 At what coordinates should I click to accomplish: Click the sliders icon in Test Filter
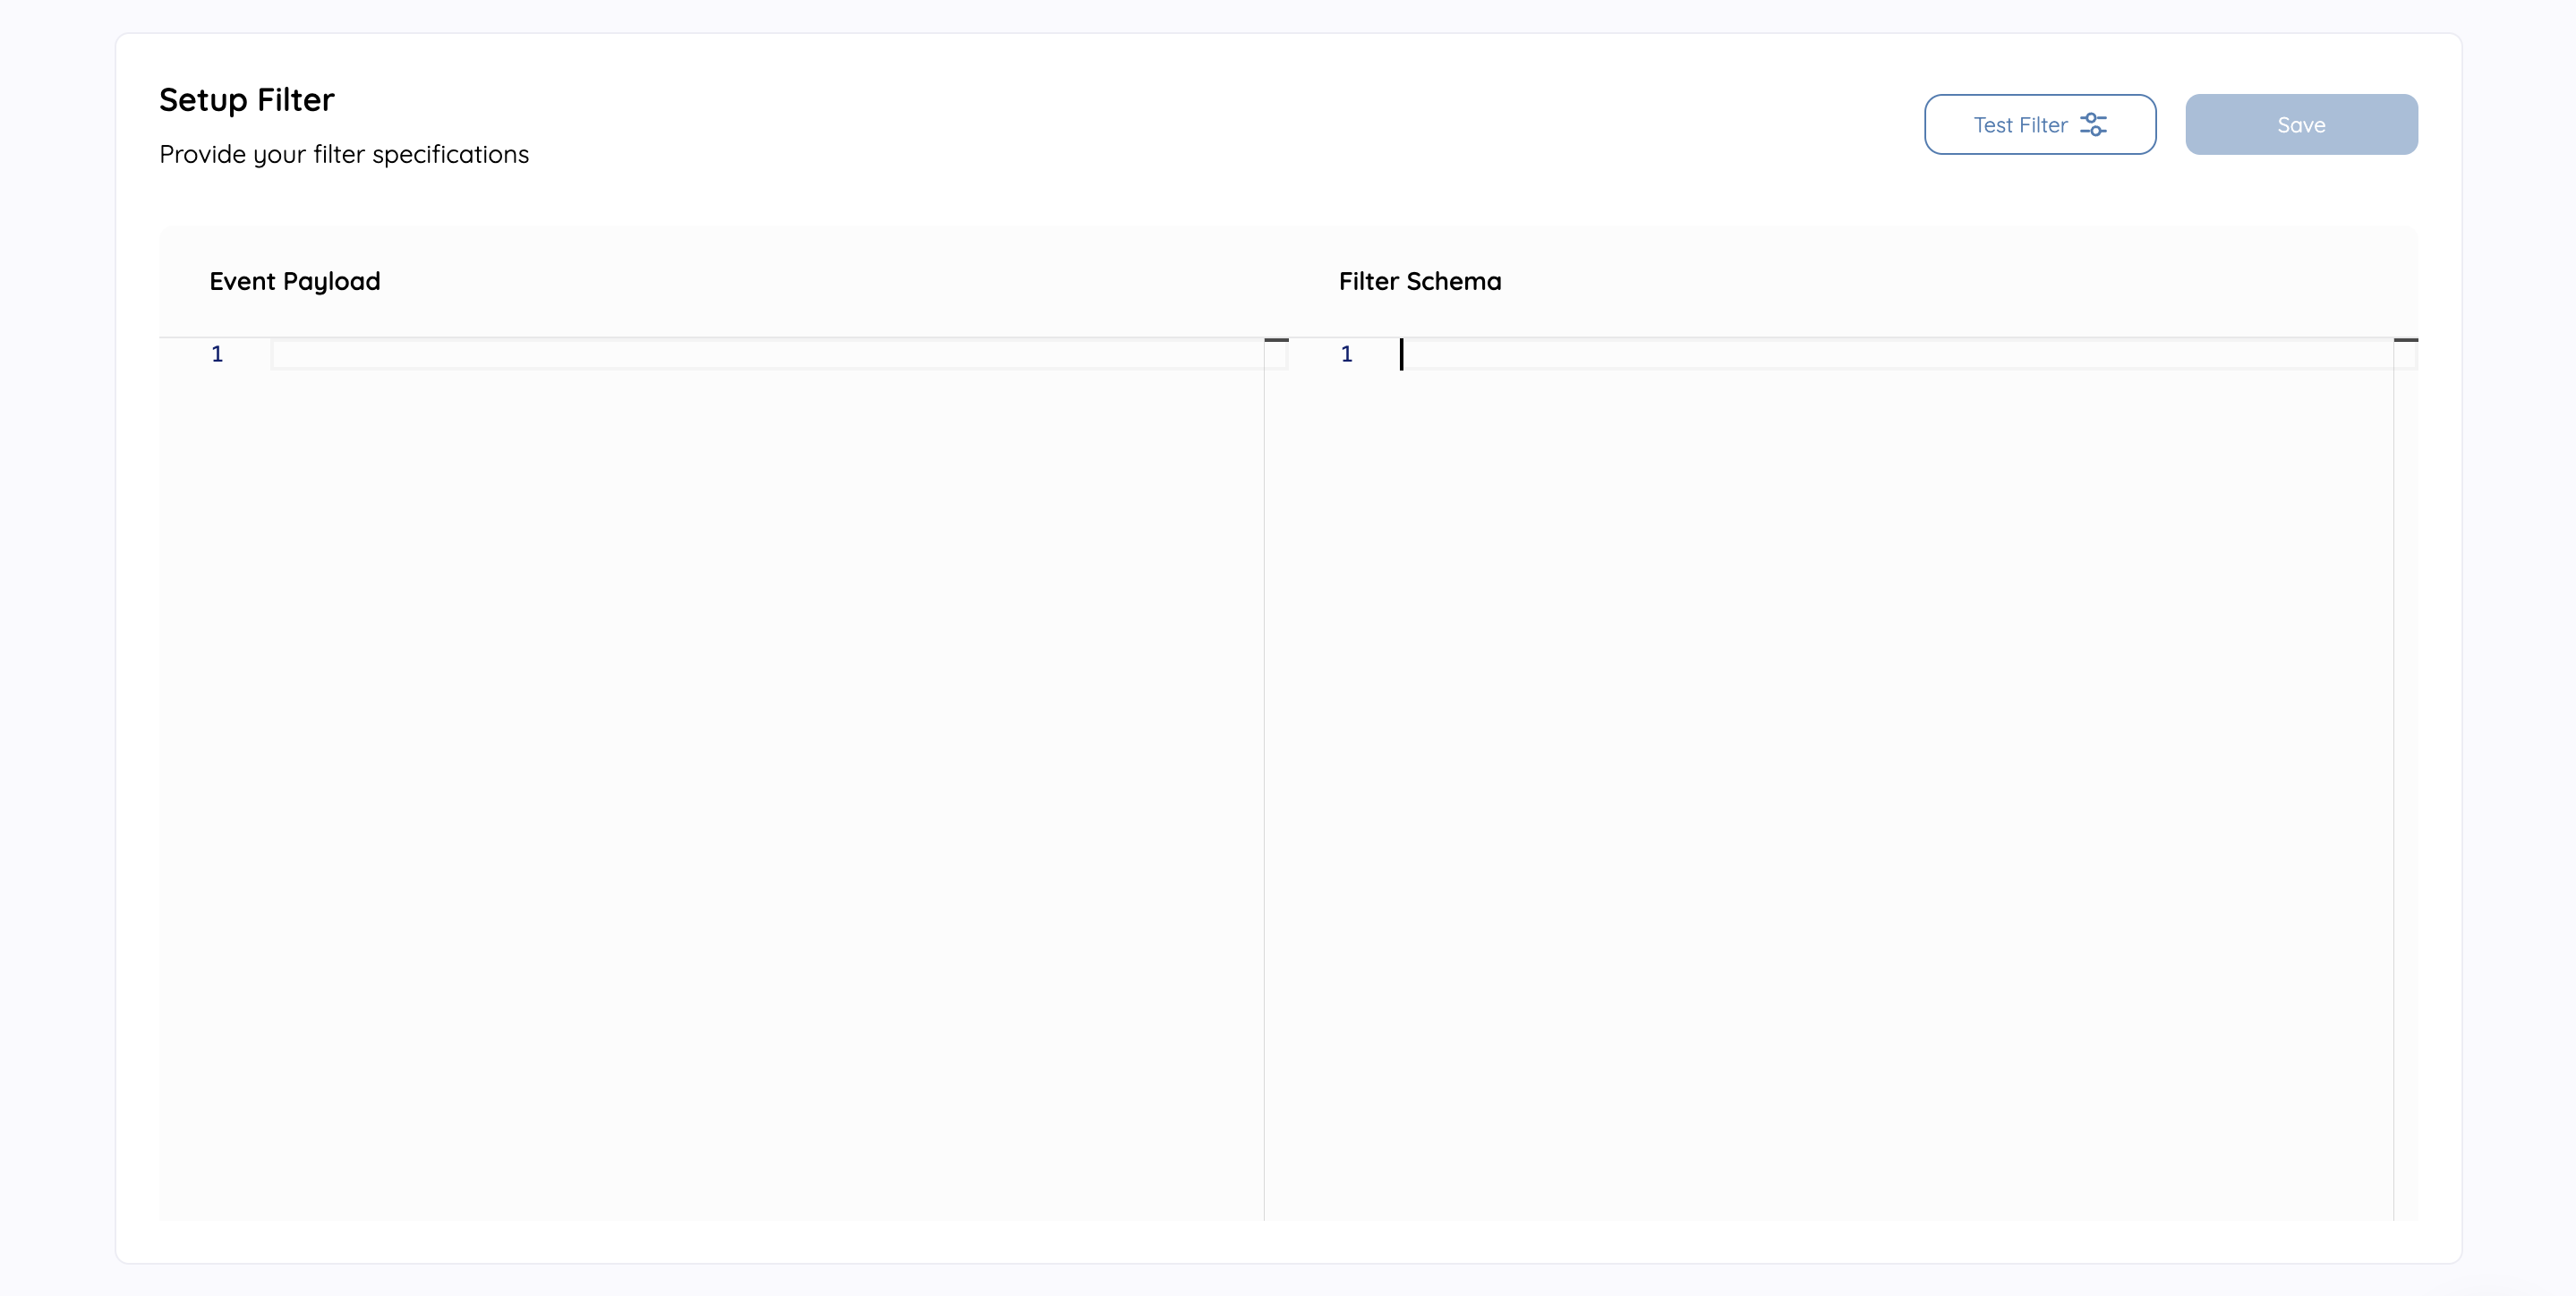(2093, 124)
